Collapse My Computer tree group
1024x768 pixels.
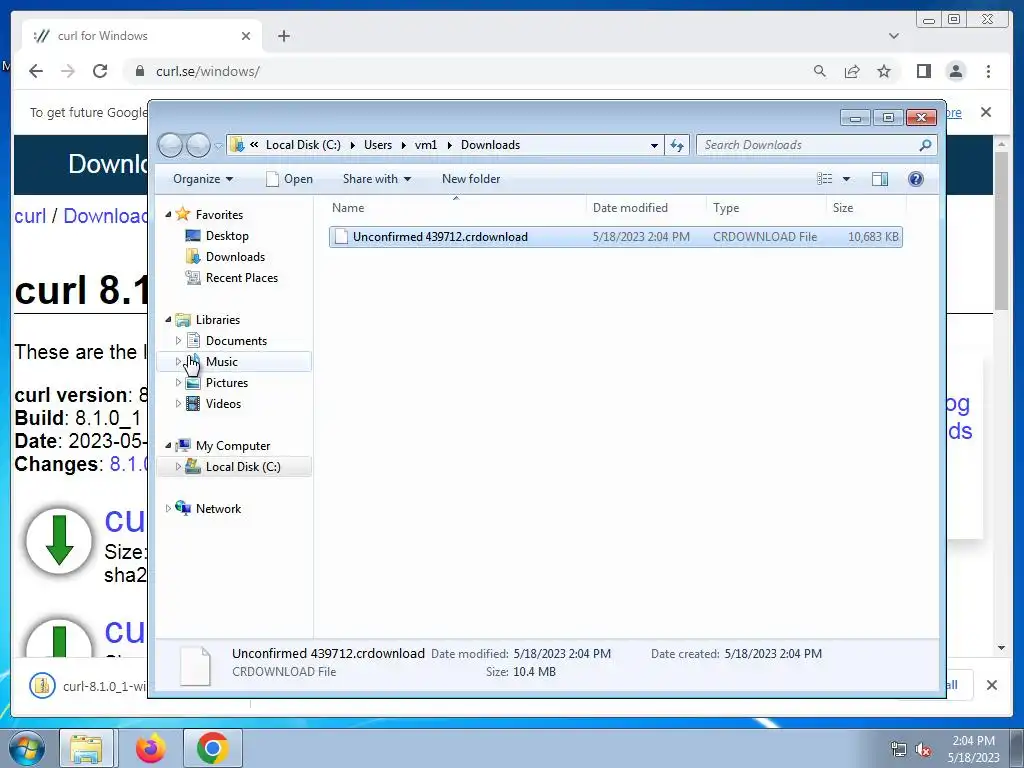[168, 445]
